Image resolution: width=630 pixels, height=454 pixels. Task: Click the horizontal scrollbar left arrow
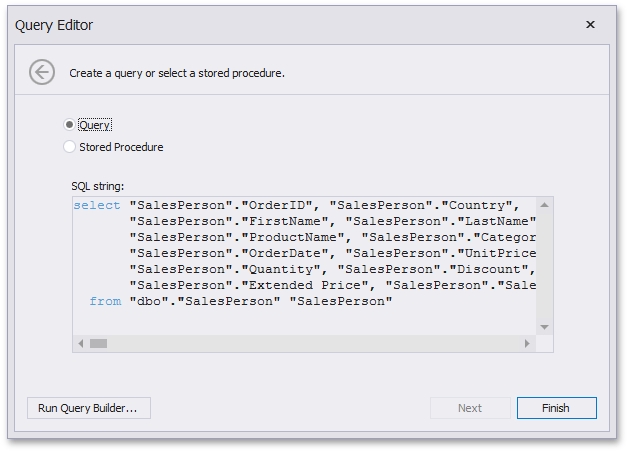point(80,343)
